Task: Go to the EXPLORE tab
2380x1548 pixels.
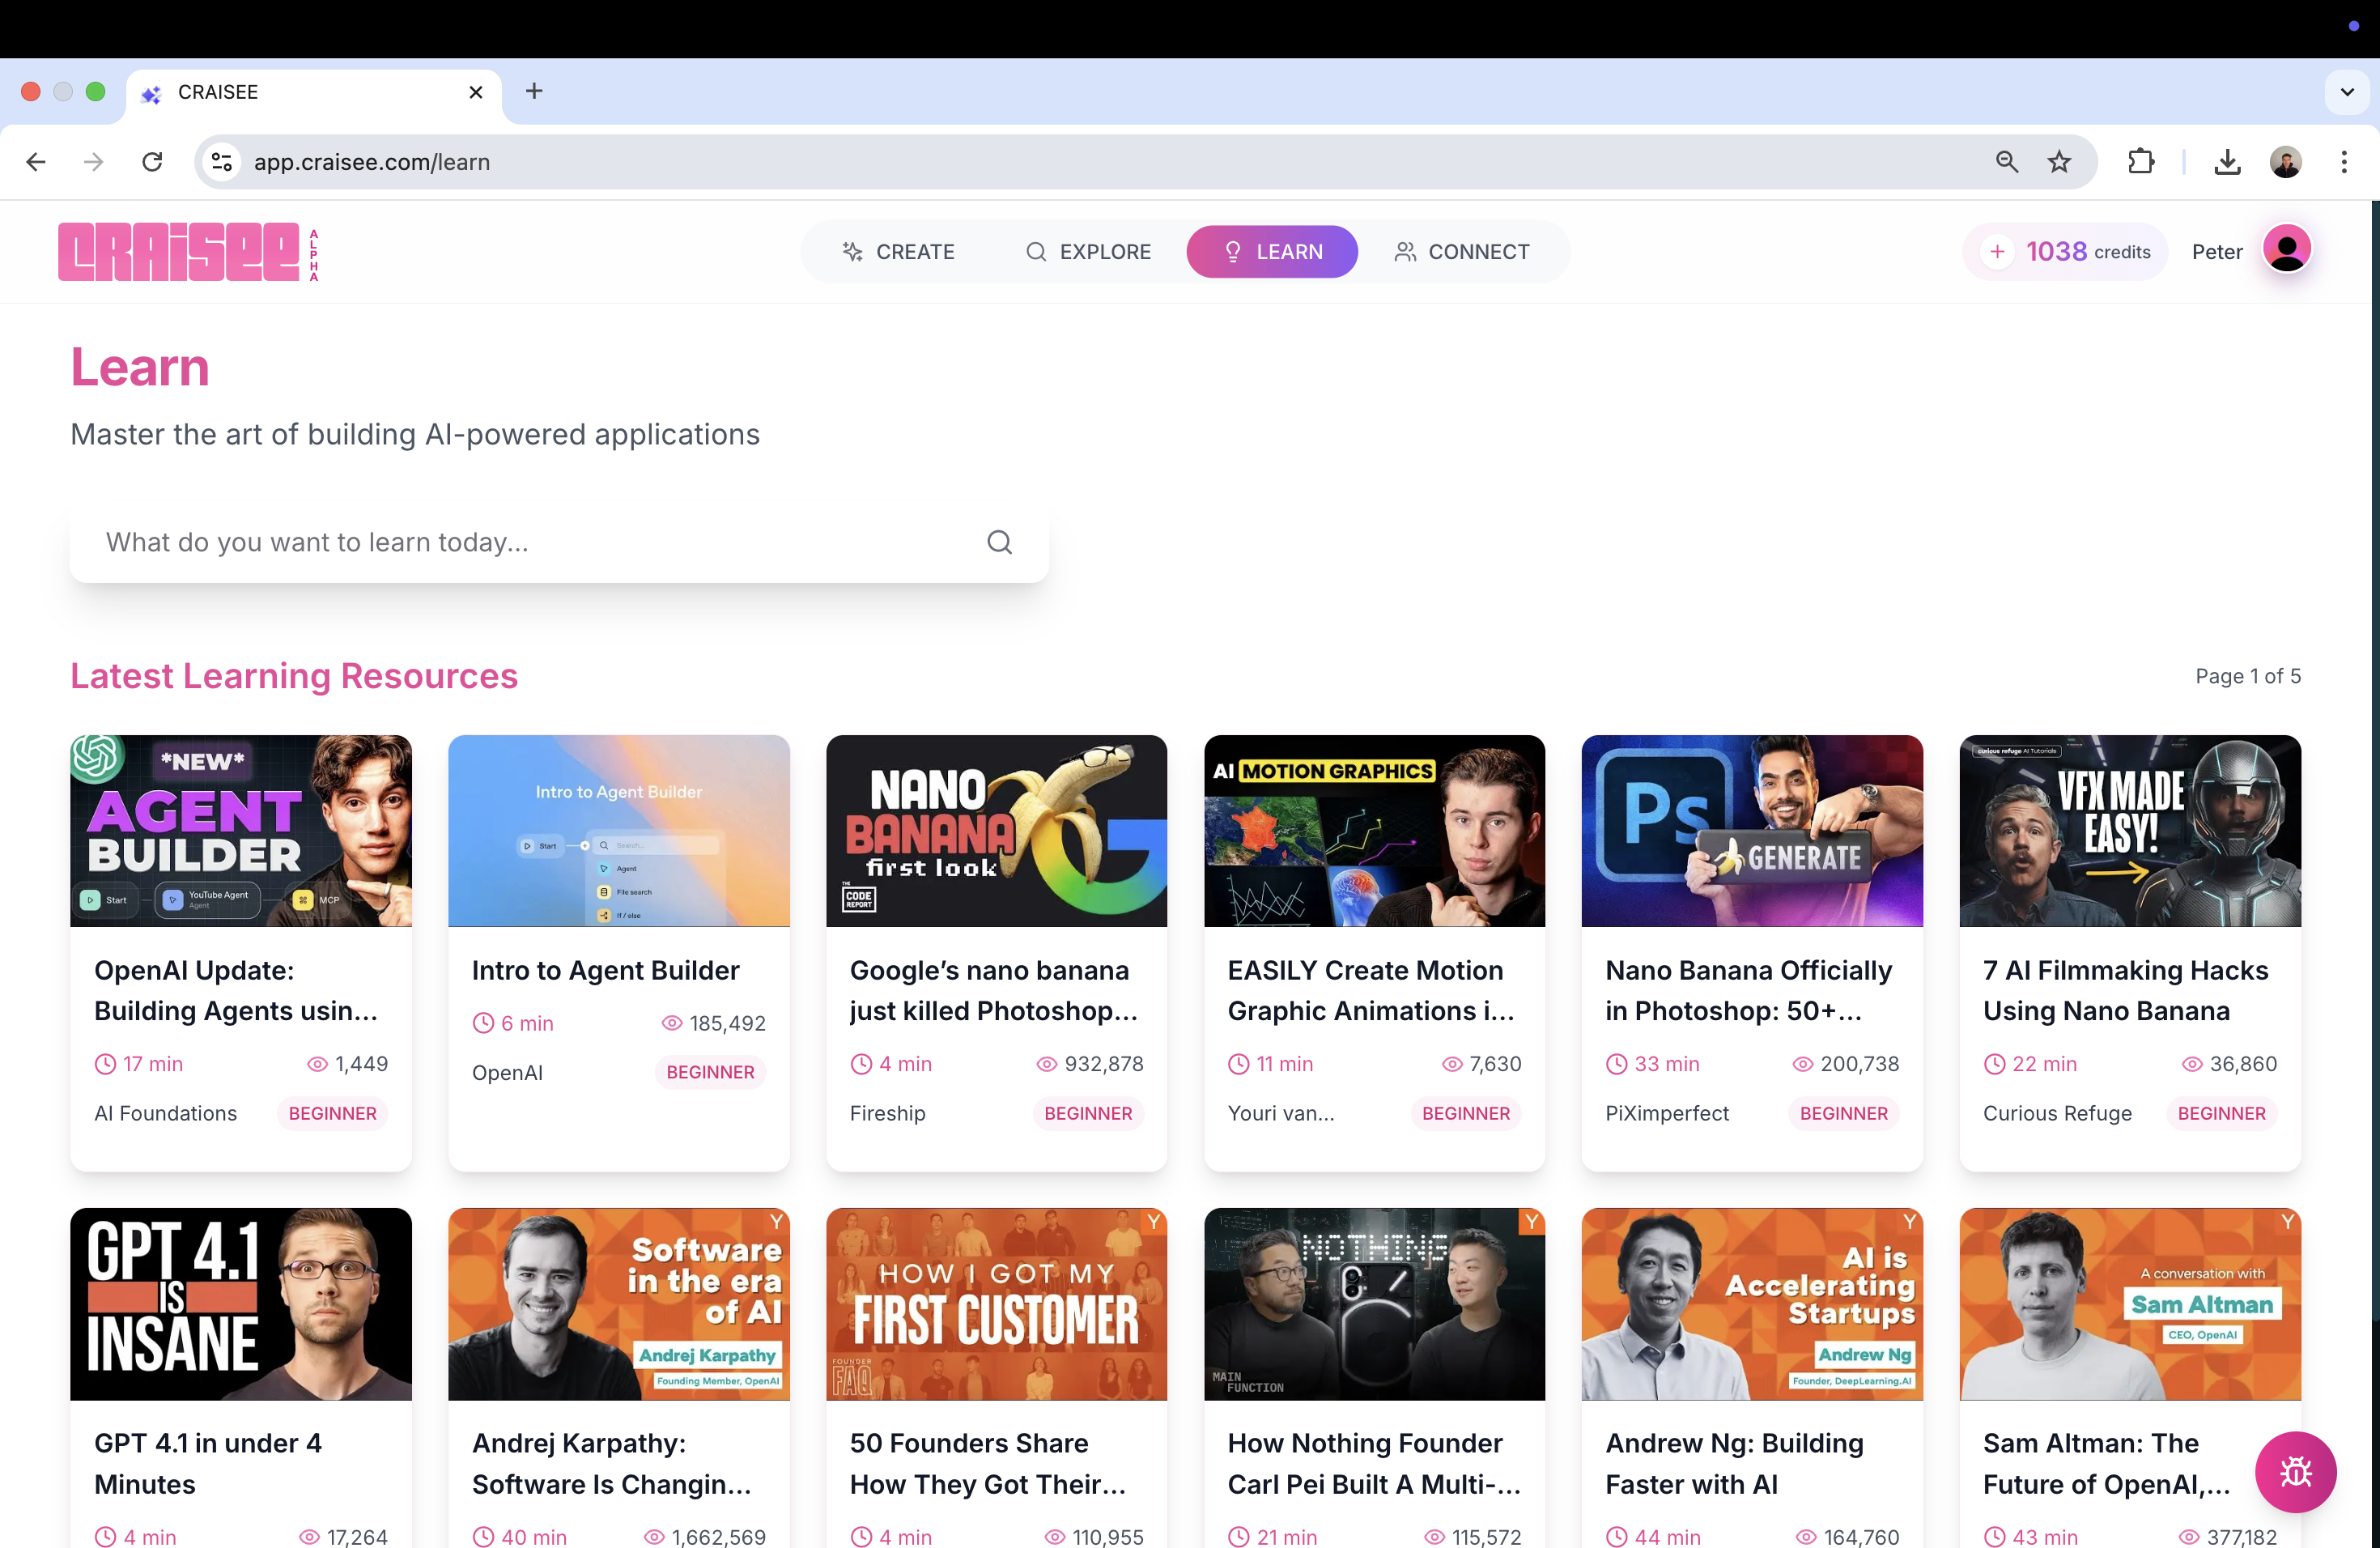Action: [1088, 252]
